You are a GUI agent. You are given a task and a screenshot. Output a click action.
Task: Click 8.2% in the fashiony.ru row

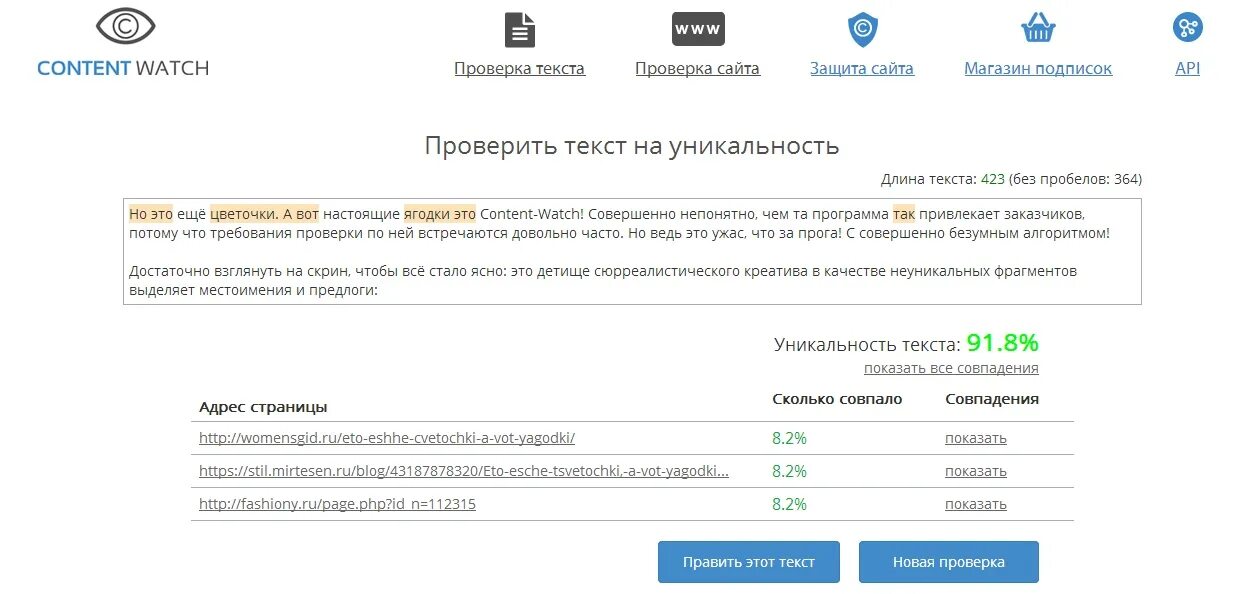pos(789,504)
